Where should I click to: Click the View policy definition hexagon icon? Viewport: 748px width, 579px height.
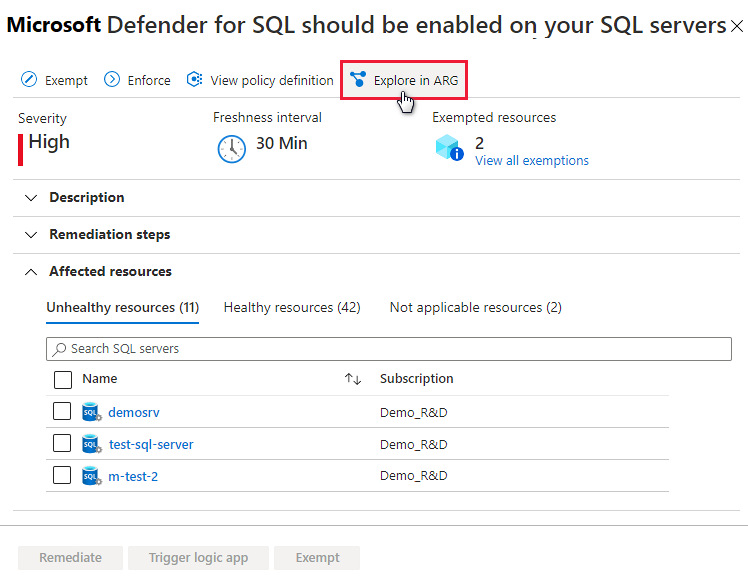tap(195, 80)
